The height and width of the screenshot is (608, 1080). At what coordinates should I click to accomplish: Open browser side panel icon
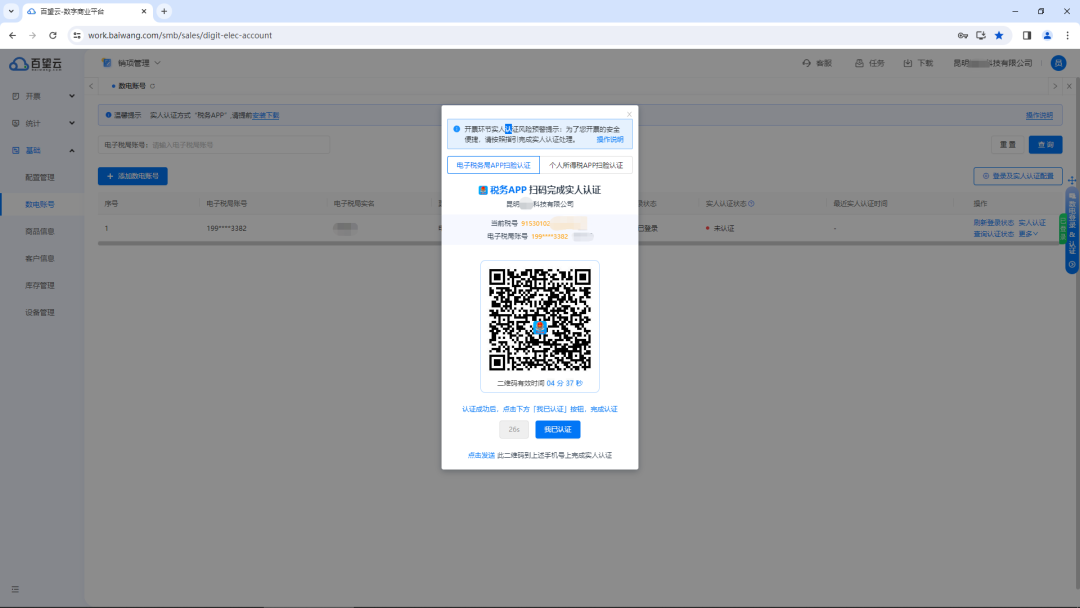click(x=1027, y=35)
